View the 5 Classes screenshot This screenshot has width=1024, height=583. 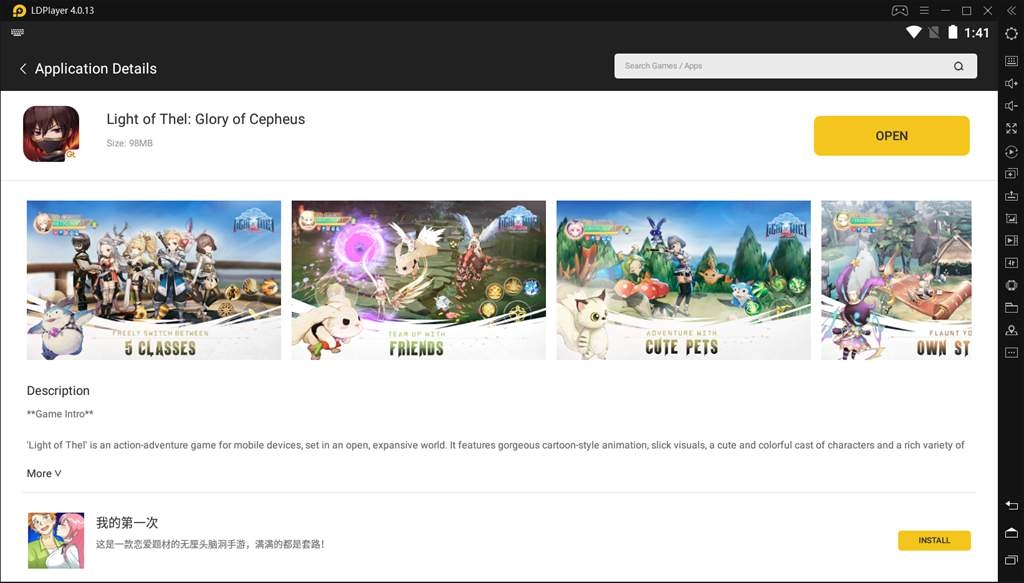(x=154, y=280)
